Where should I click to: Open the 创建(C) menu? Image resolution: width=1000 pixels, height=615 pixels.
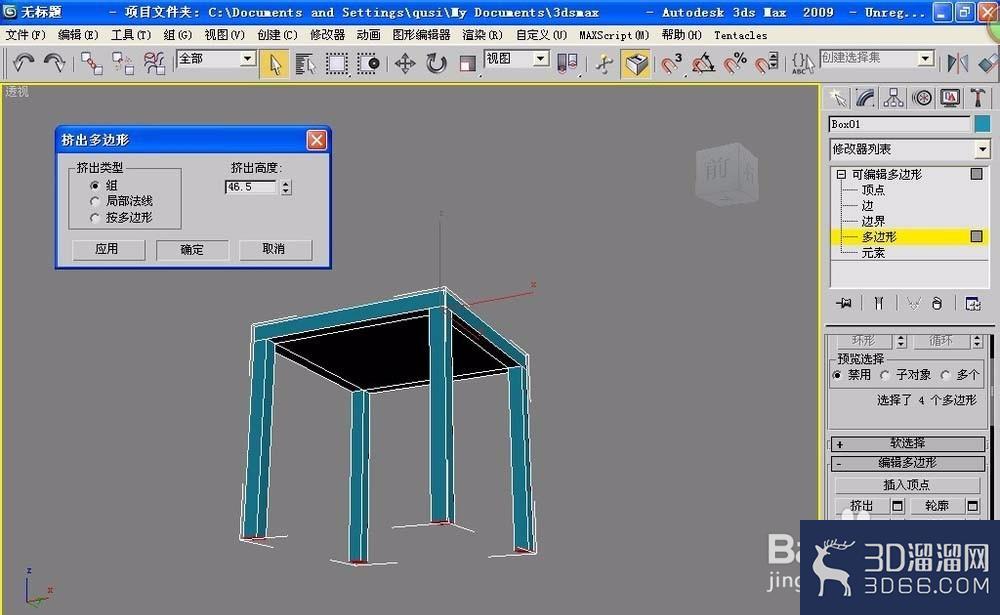[277, 35]
